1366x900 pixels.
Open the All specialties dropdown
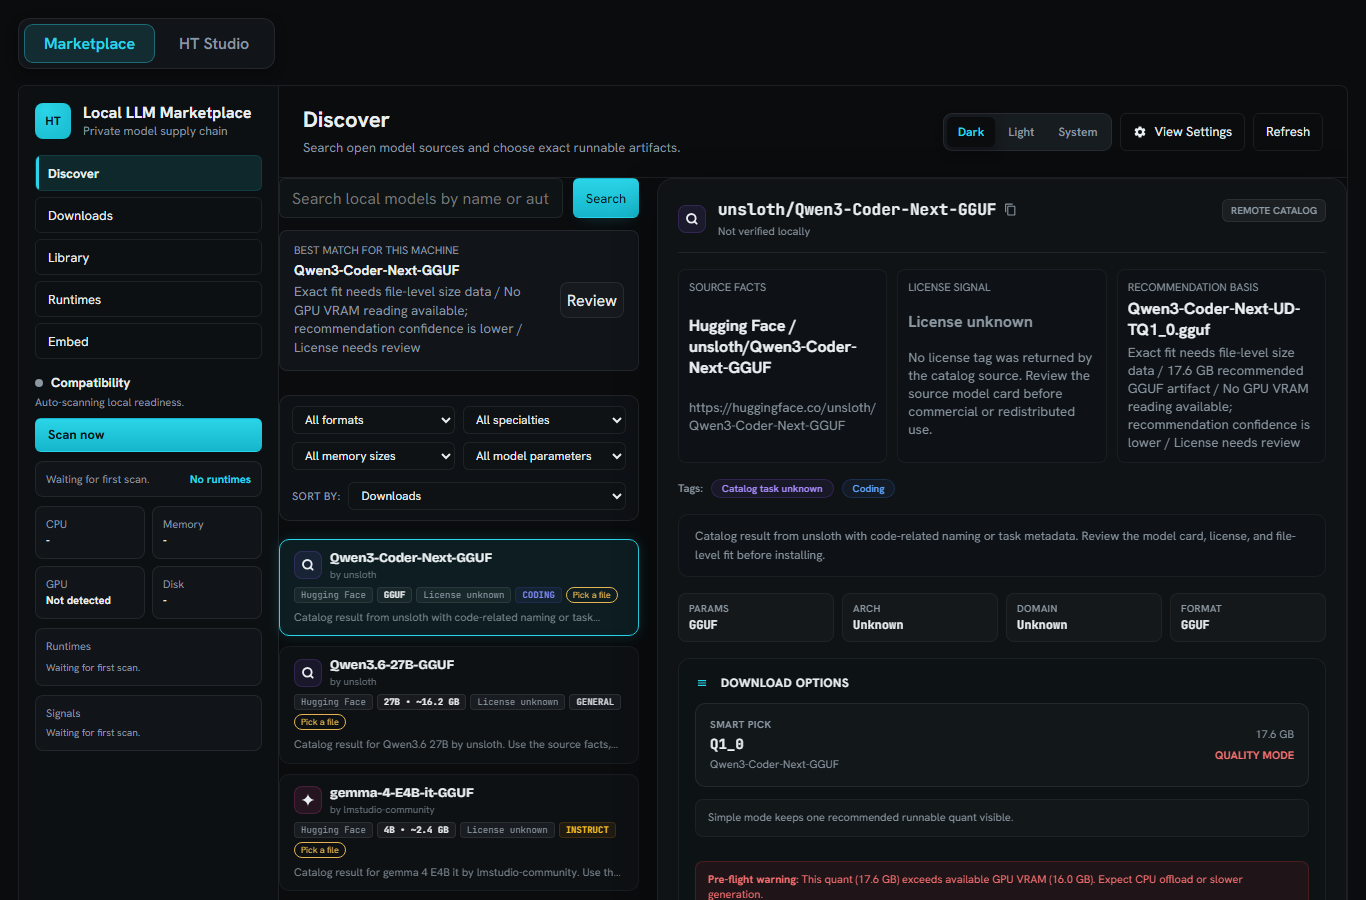(544, 420)
